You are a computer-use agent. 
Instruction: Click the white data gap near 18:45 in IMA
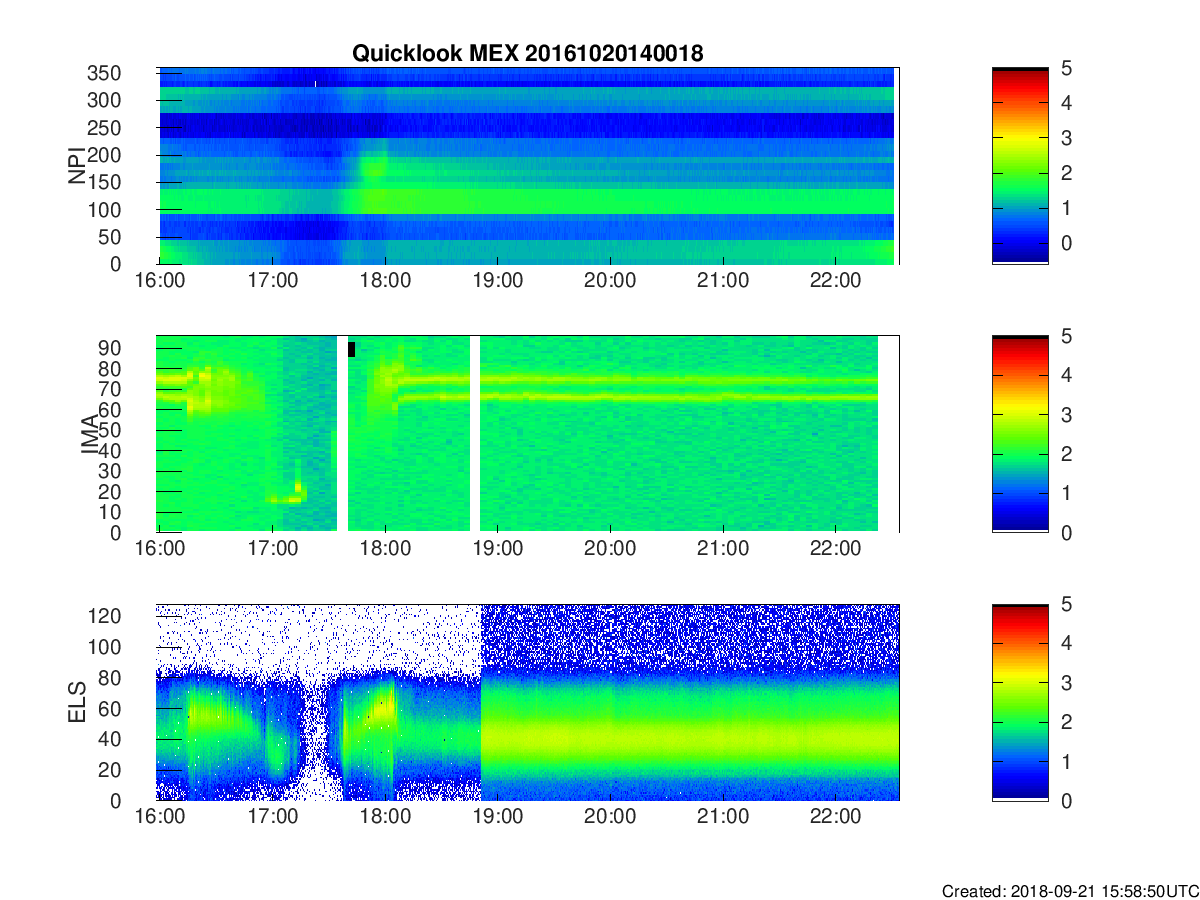tap(475, 434)
